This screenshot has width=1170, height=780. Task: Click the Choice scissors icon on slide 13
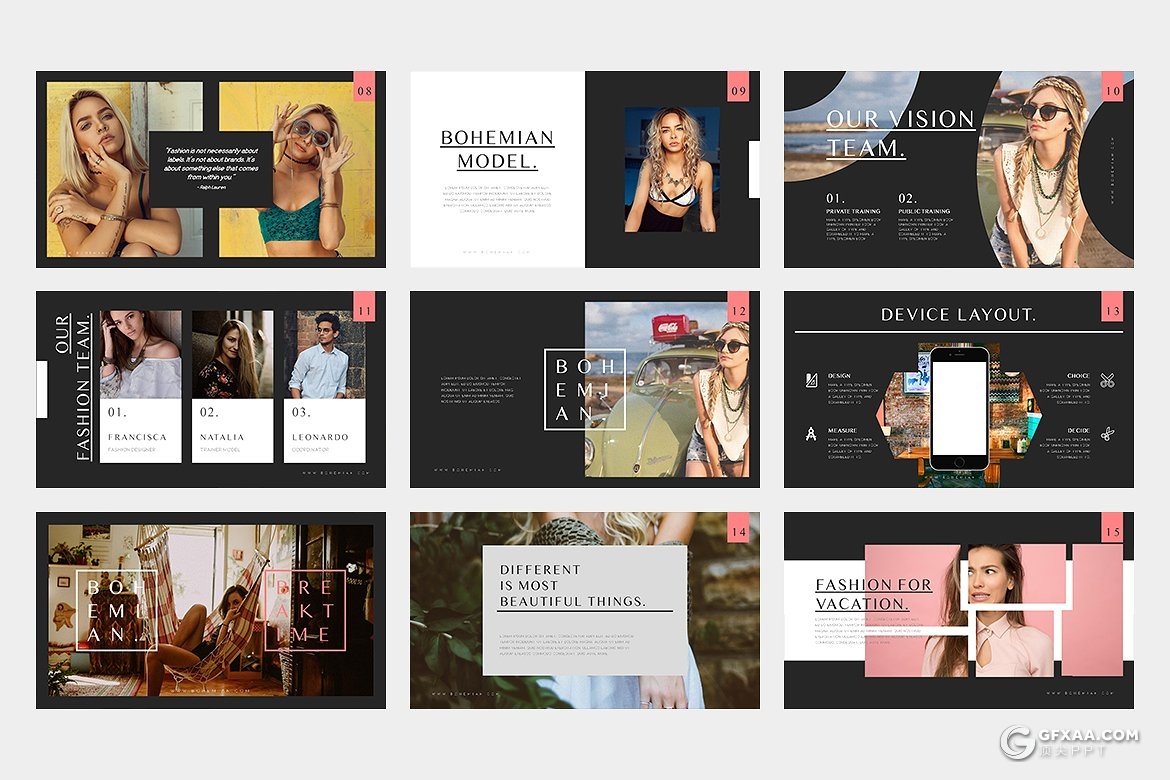1107,380
